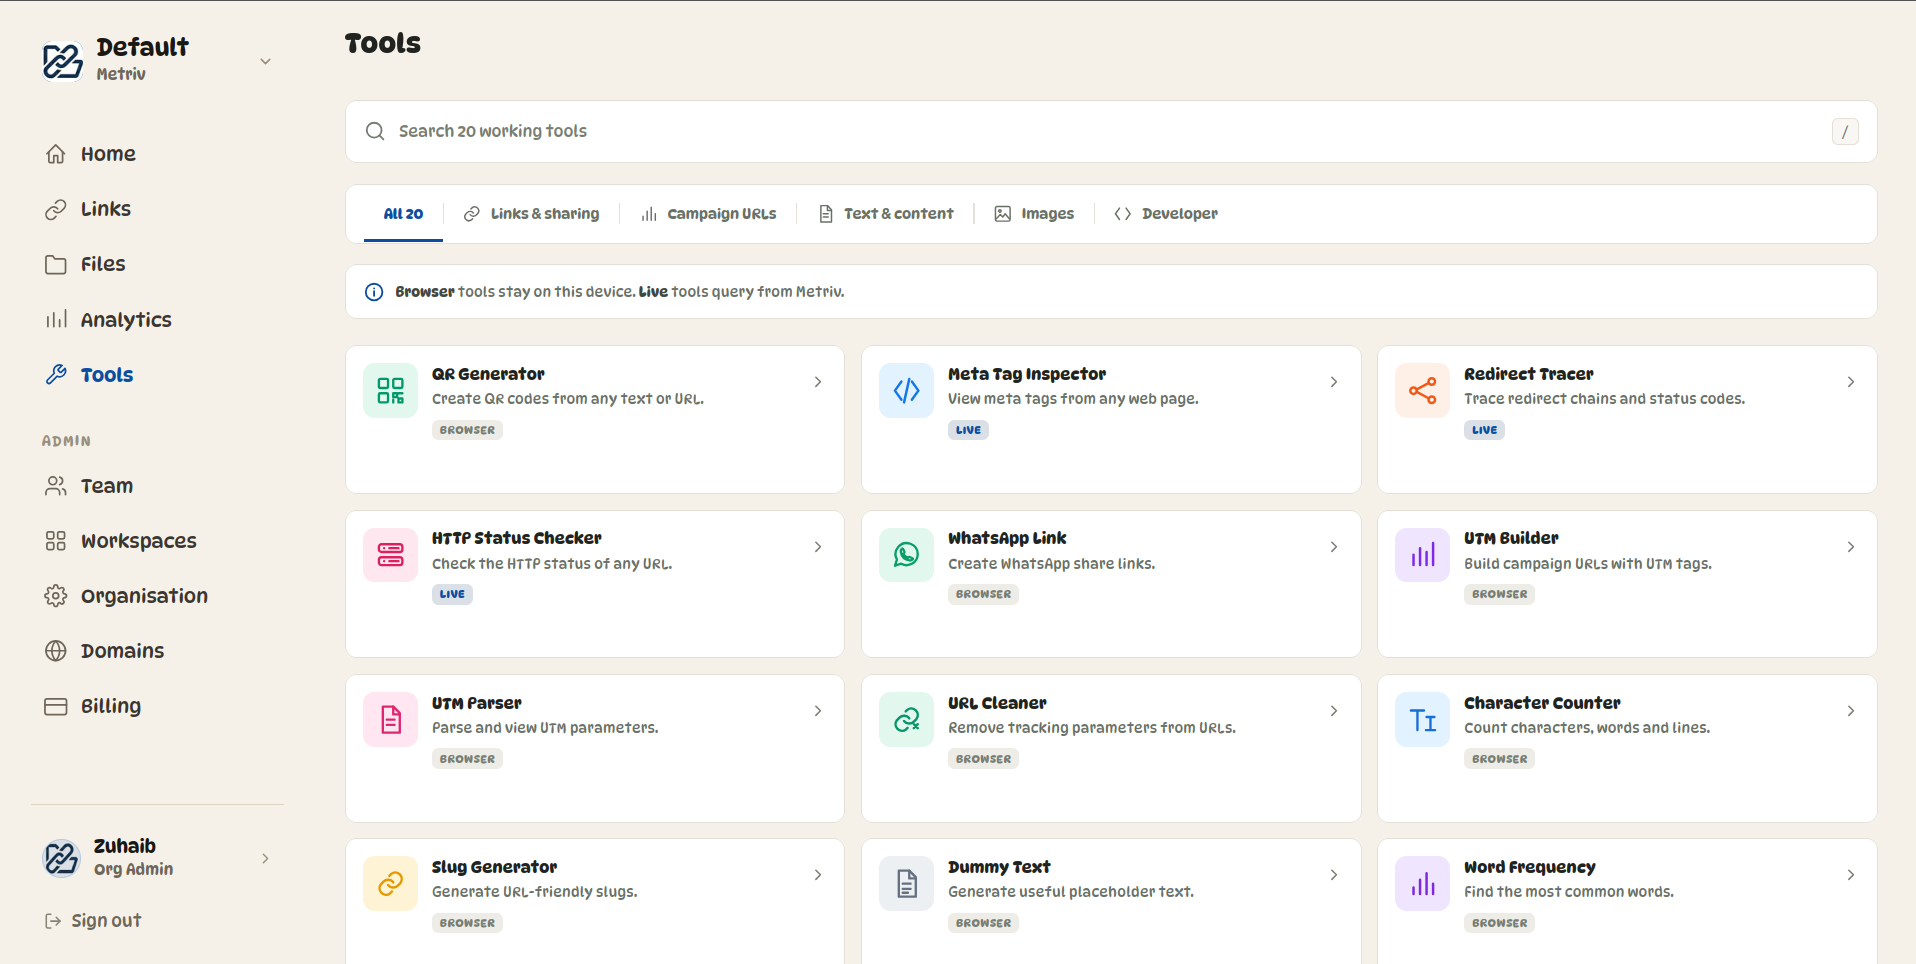1916x964 pixels.
Task: Click the Slug Generator link icon
Action: pos(391,884)
